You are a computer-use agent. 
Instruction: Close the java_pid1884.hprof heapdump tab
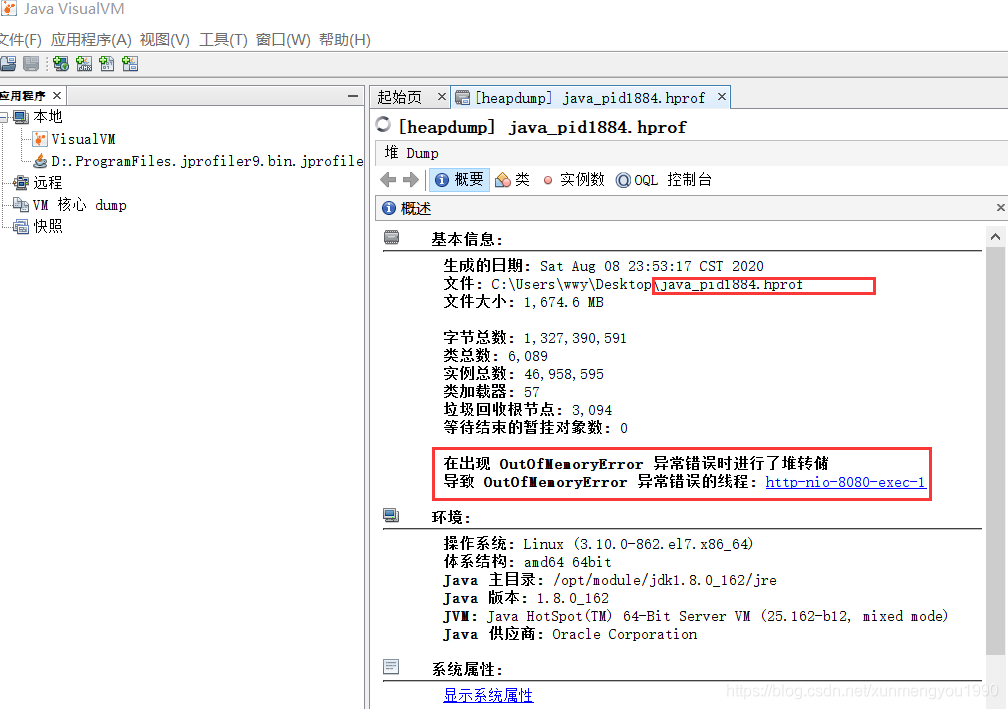pos(722,96)
